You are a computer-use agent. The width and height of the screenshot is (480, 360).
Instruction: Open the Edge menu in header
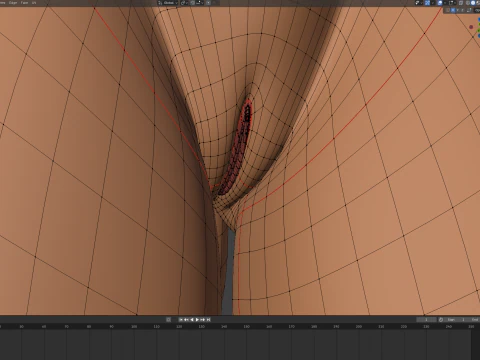pyautogui.click(x=13, y=3)
